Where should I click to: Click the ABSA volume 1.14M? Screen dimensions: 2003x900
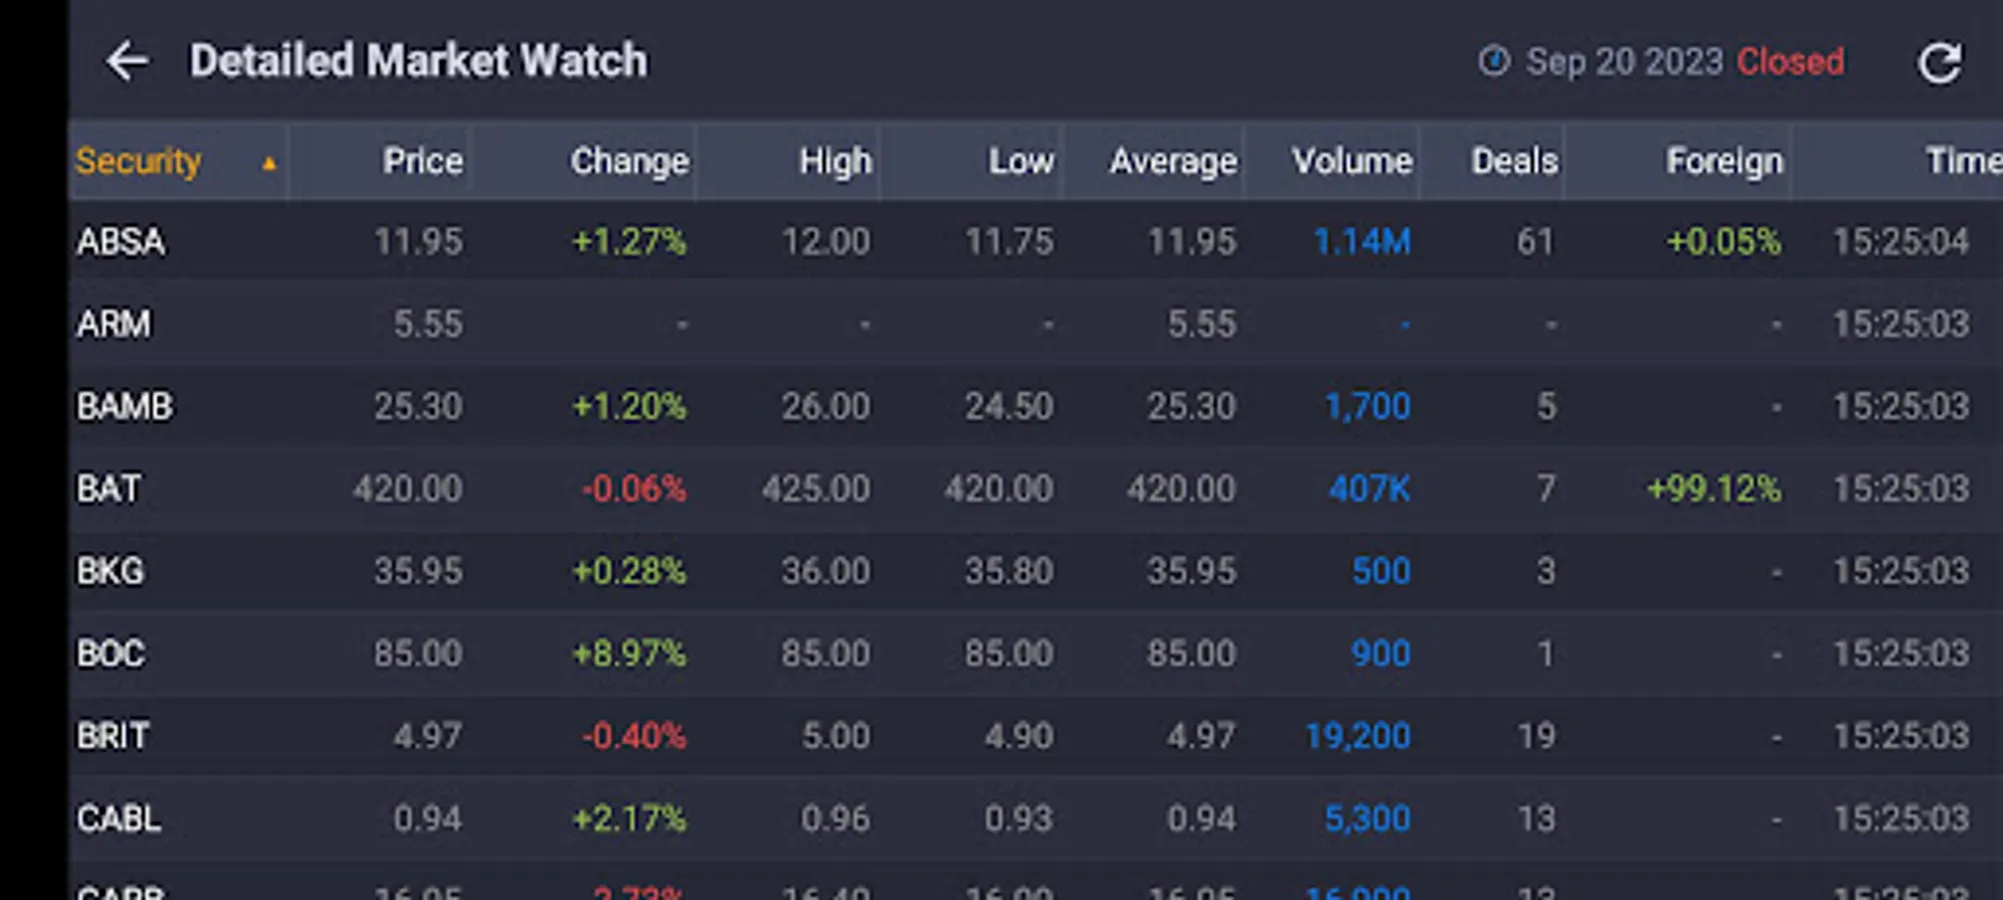(1361, 242)
